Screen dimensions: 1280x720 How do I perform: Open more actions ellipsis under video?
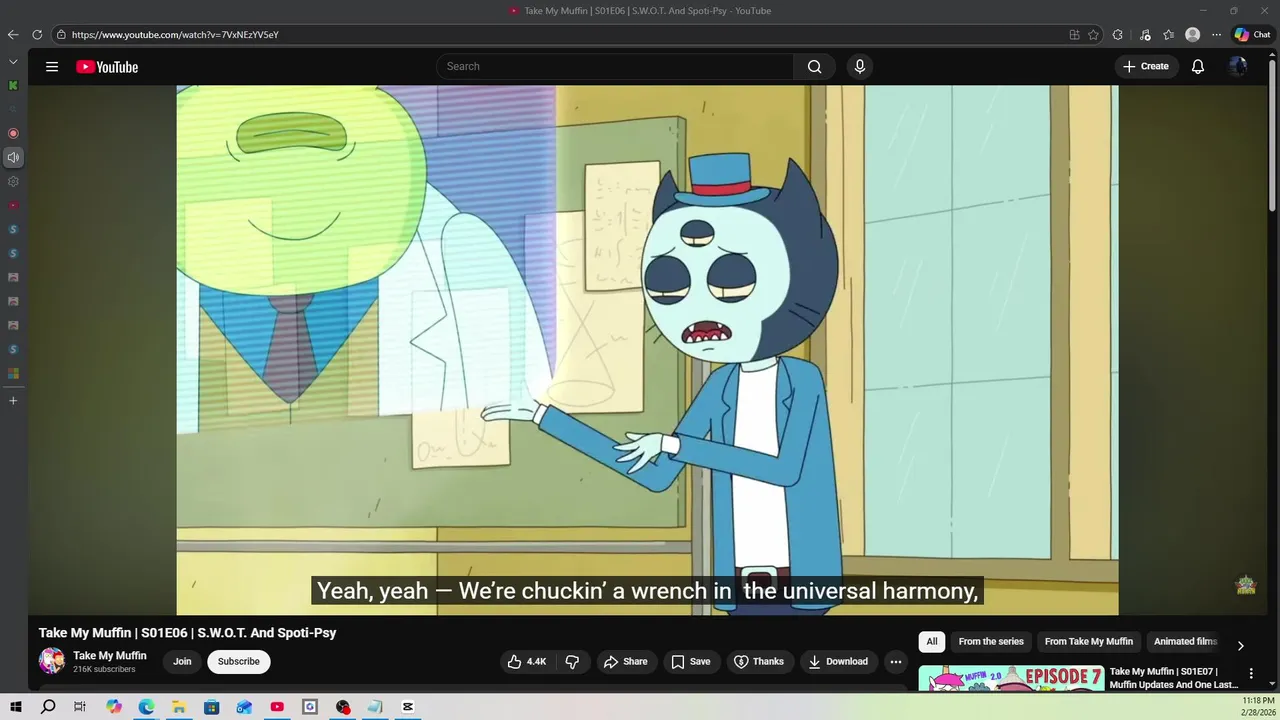click(896, 662)
